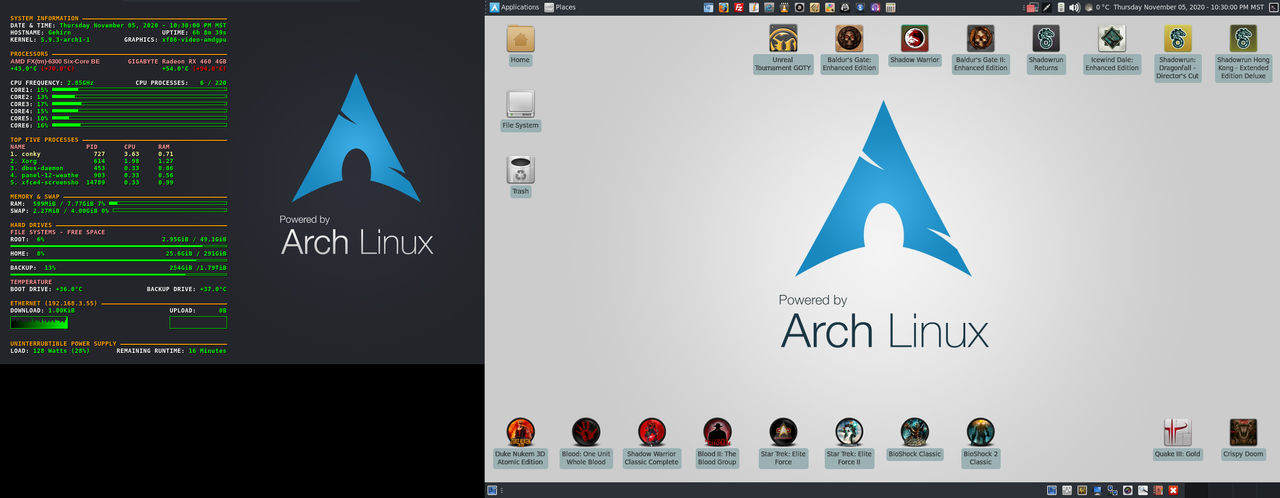Image resolution: width=1280 pixels, height=498 pixels.
Task: Click the red icon in the bottom panel
Action: point(1173,491)
